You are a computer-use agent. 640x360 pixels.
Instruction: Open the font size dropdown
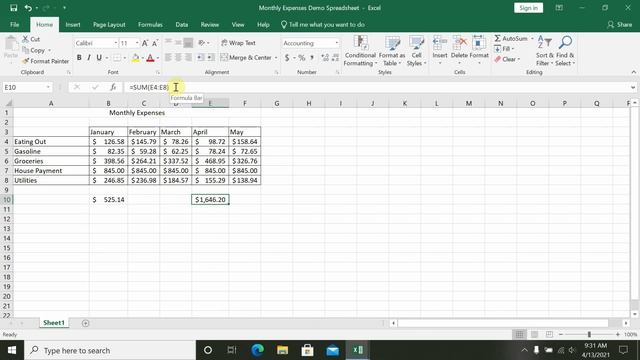[137, 43]
